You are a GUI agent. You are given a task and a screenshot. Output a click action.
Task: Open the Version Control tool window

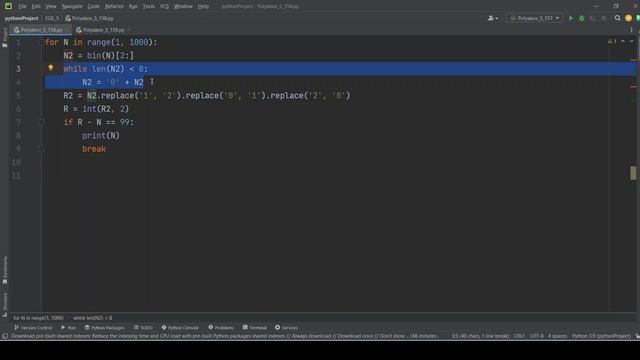(33, 328)
